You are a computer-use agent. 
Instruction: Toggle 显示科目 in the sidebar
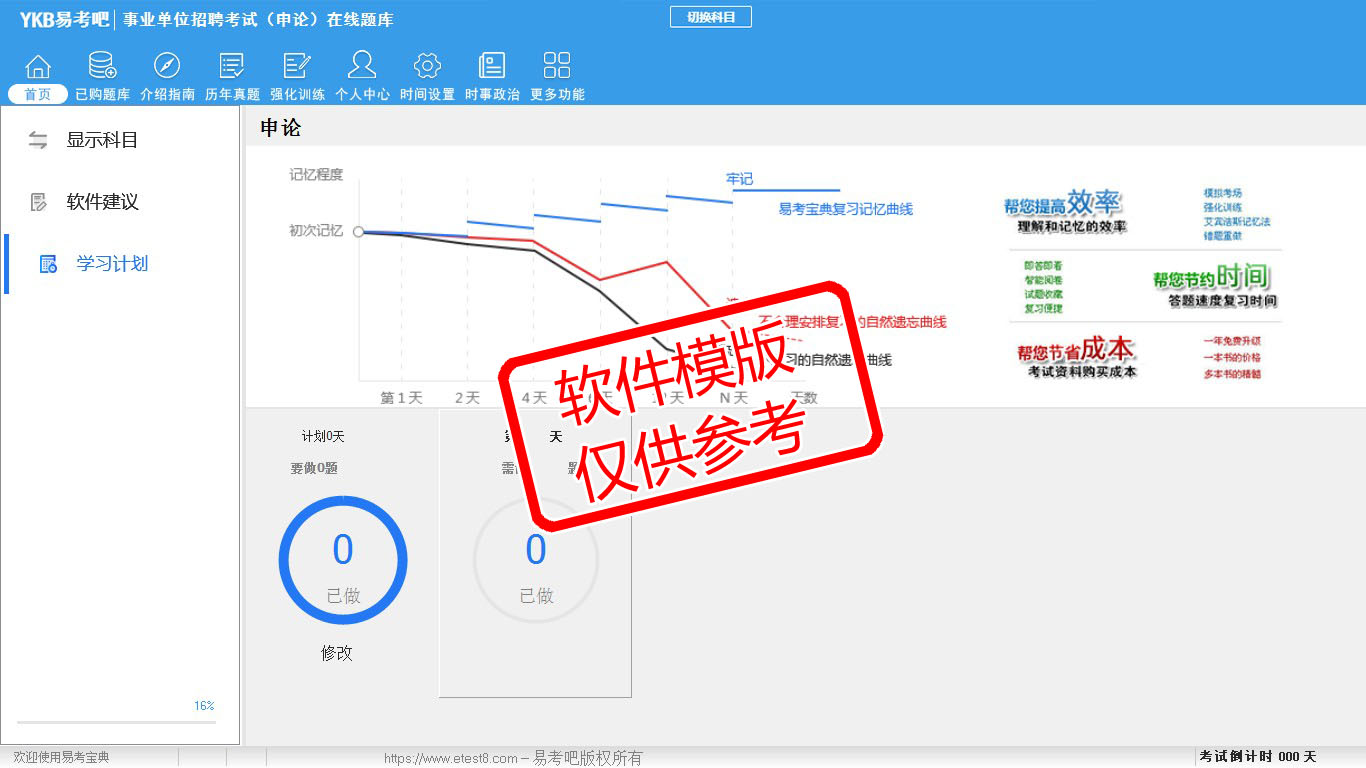tap(101, 140)
